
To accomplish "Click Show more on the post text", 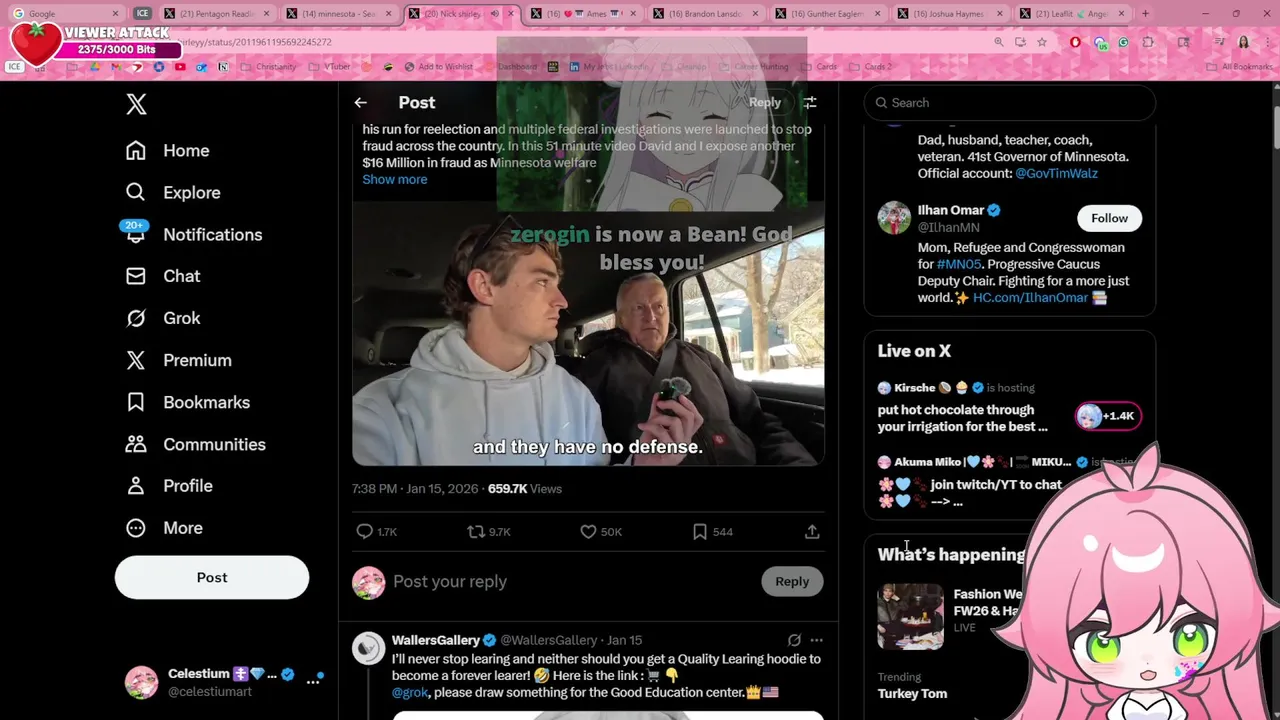I will coord(394,180).
